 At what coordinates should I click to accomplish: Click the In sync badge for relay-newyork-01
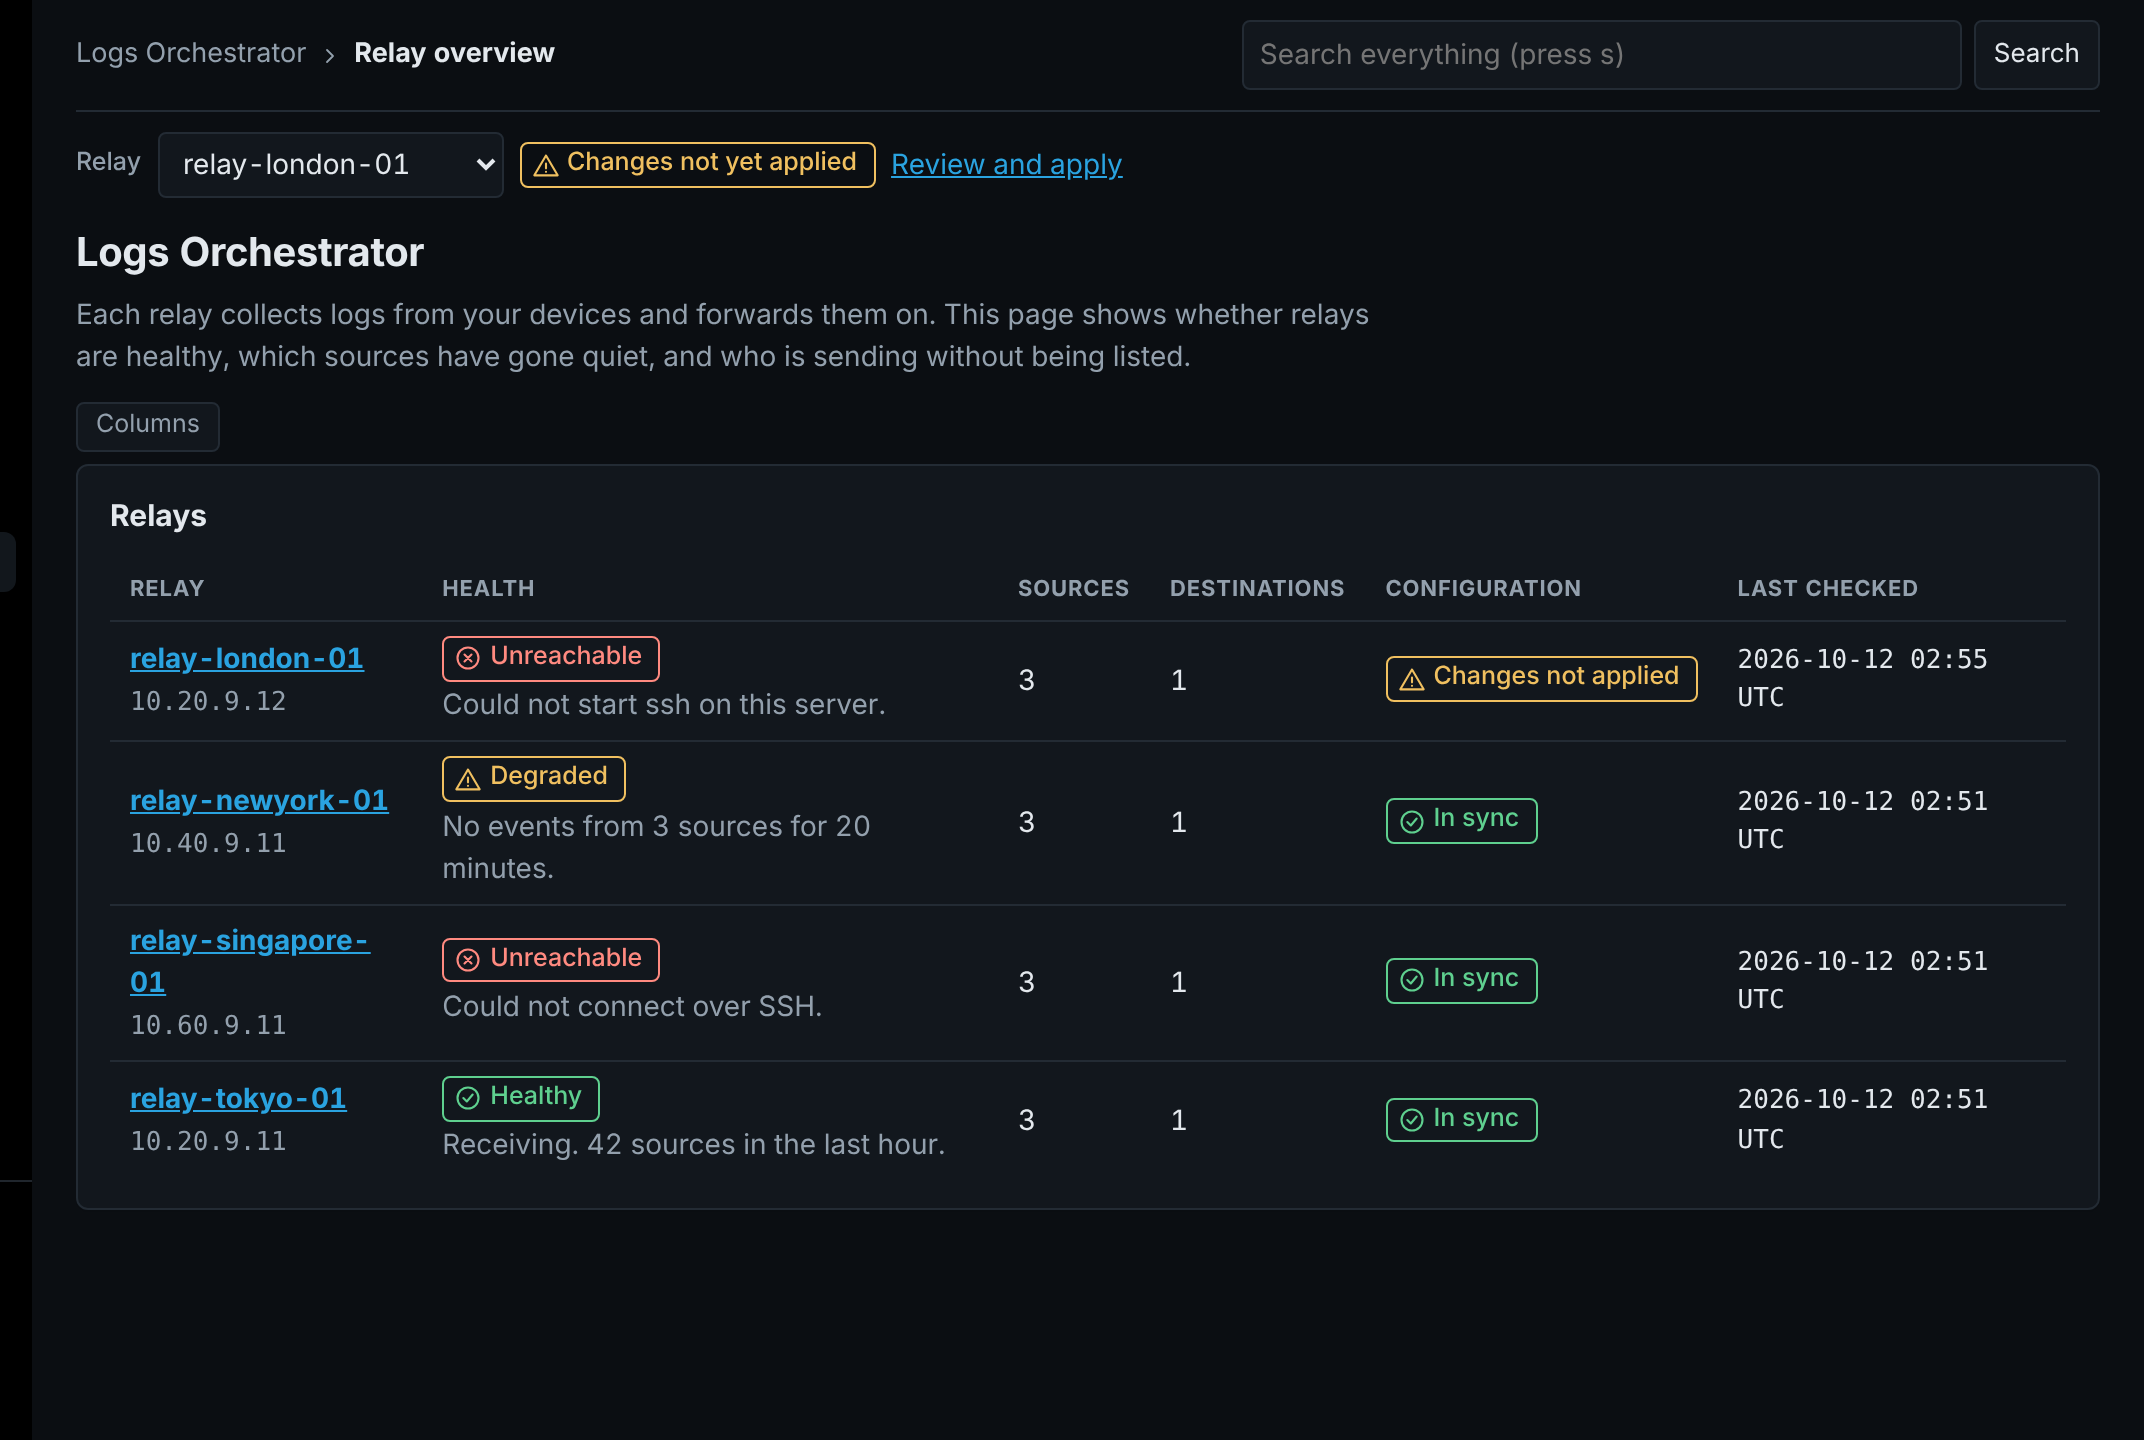click(1461, 821)
